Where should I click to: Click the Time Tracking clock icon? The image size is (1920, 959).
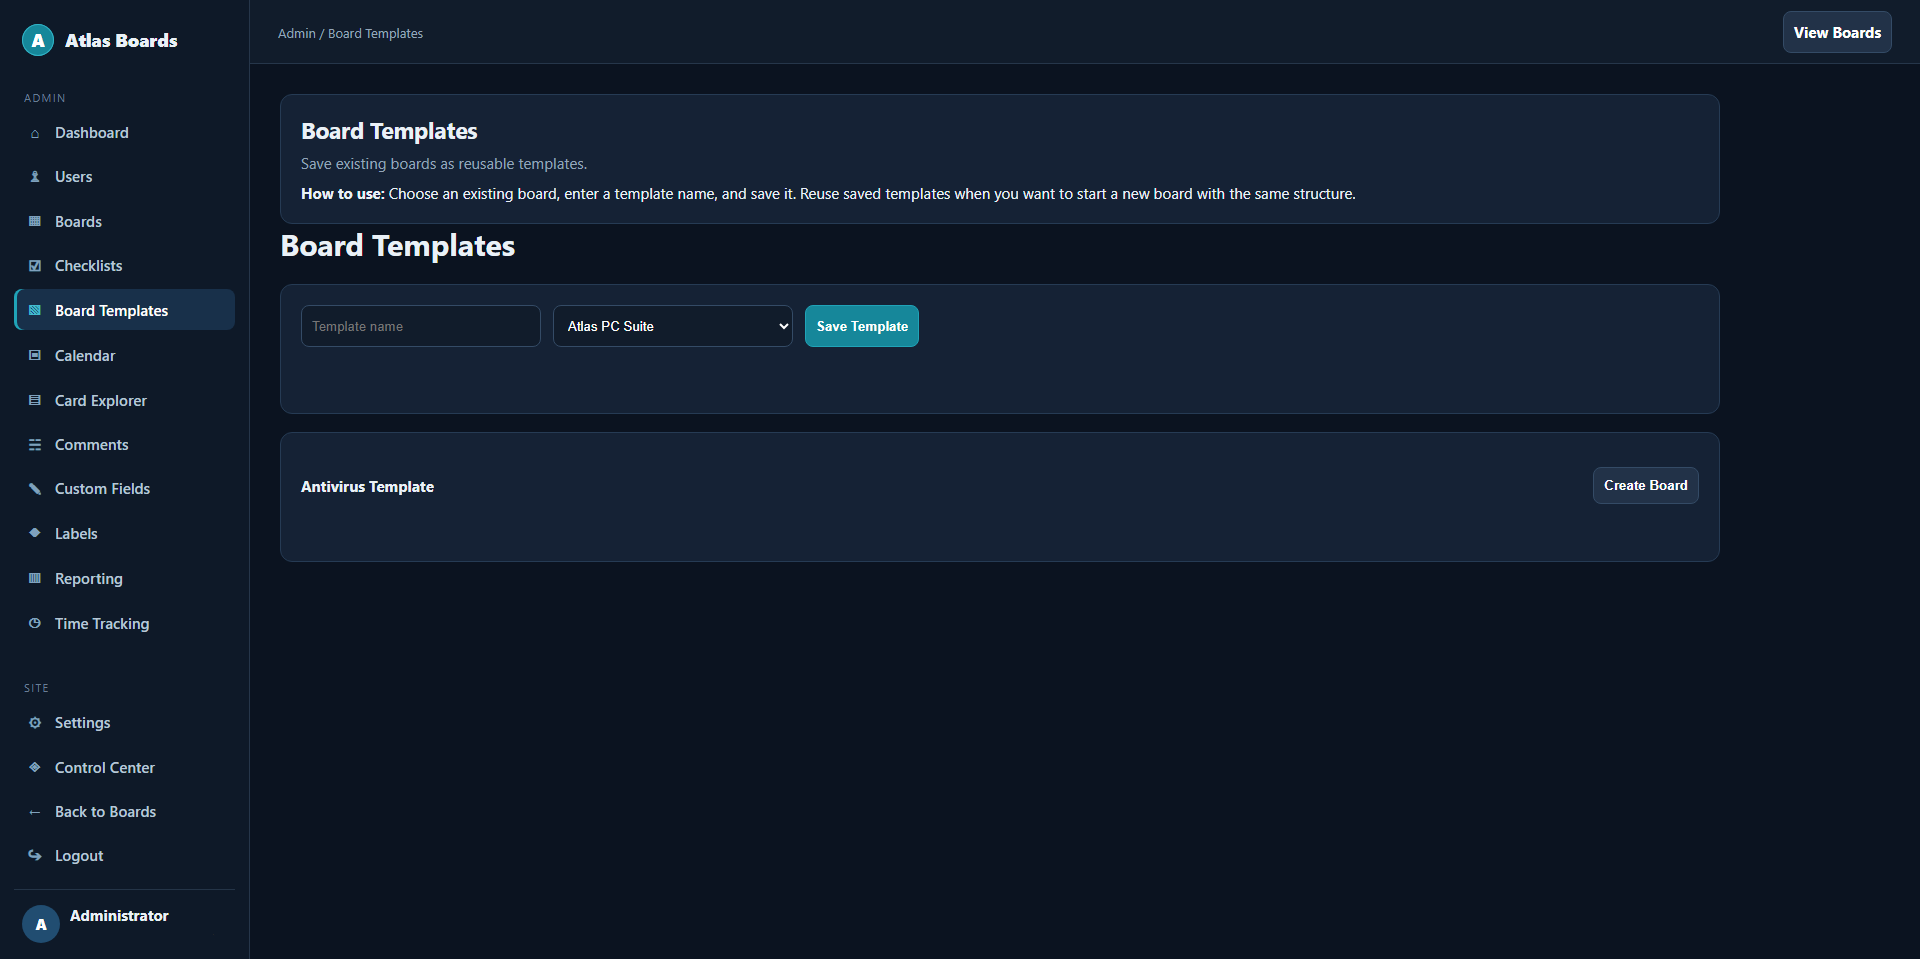35,623
